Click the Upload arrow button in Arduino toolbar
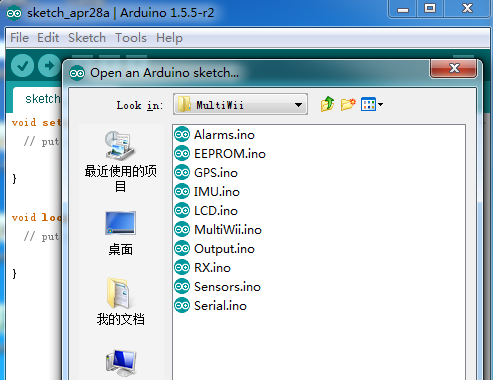 (49, 65)
